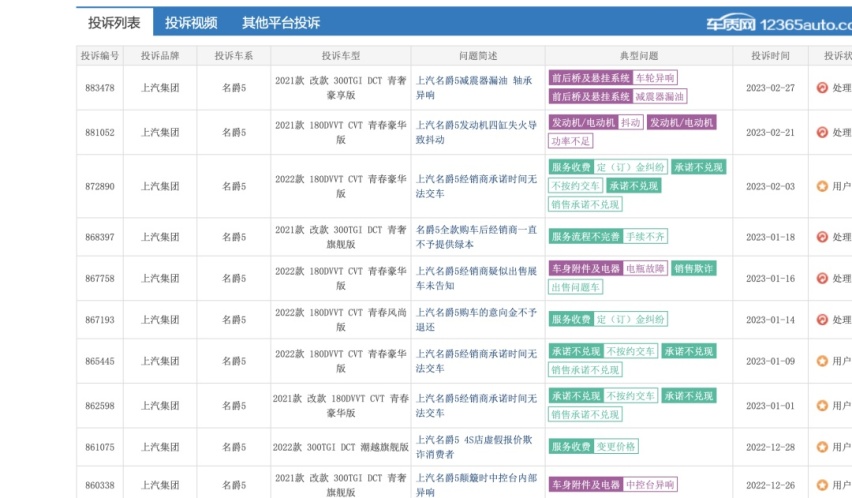Select the date 2023-01-18
852x498 pixels.
pyautogui.click(x=770, y=237)
